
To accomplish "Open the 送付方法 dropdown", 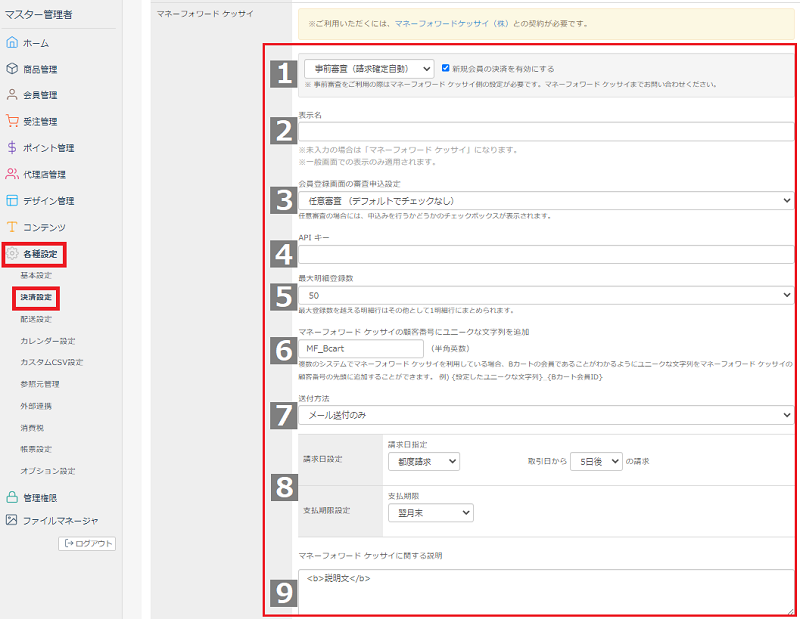I will [546, 415].
